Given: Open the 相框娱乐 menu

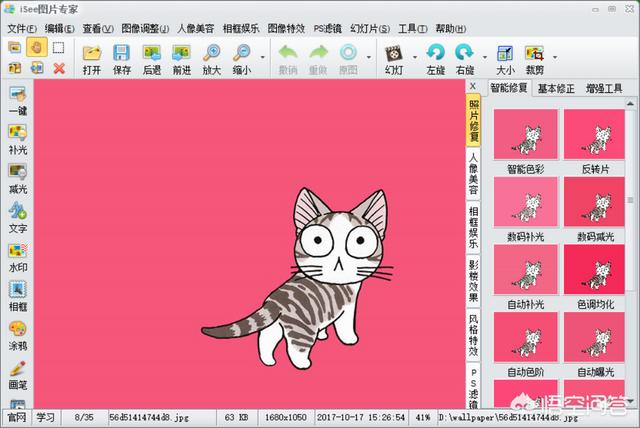Looking at the screenshot, I should [241, 29].
